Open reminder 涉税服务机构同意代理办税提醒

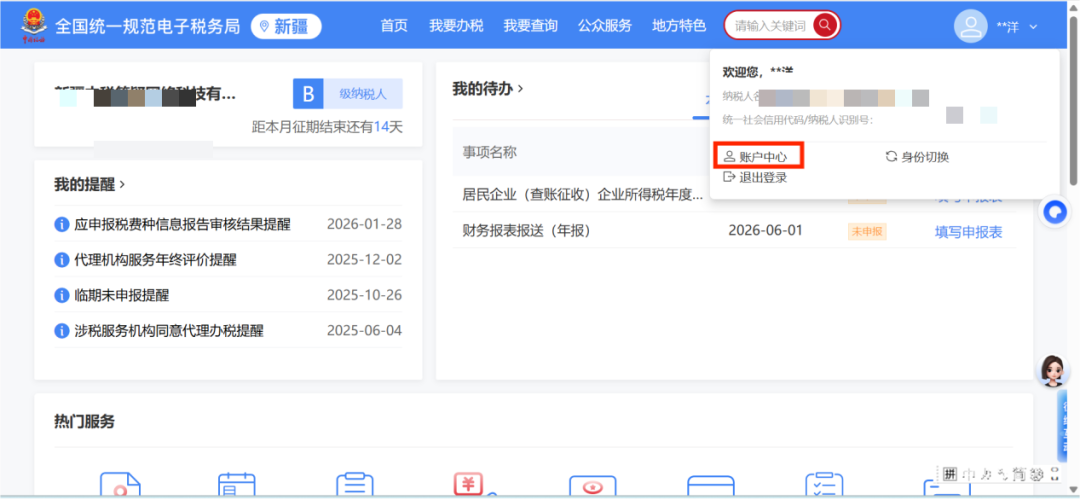click(x=169, y=331)
